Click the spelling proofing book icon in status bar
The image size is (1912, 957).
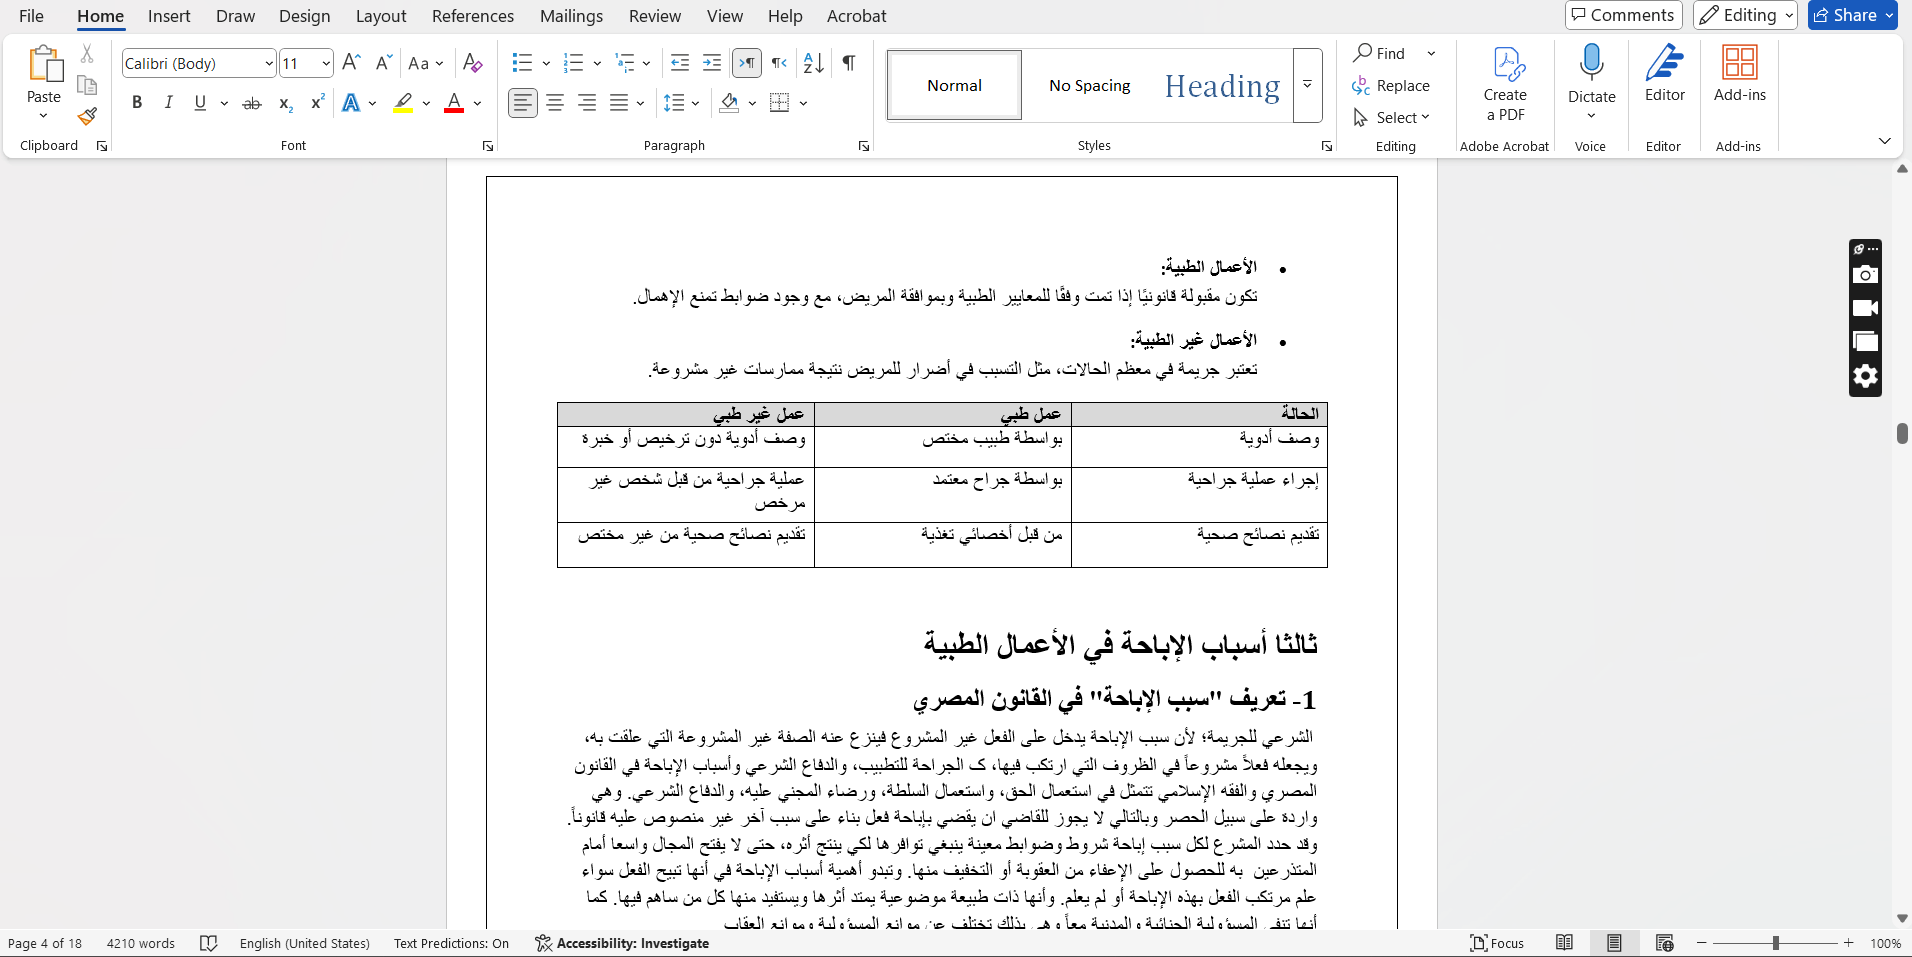[x=208, y=943]
